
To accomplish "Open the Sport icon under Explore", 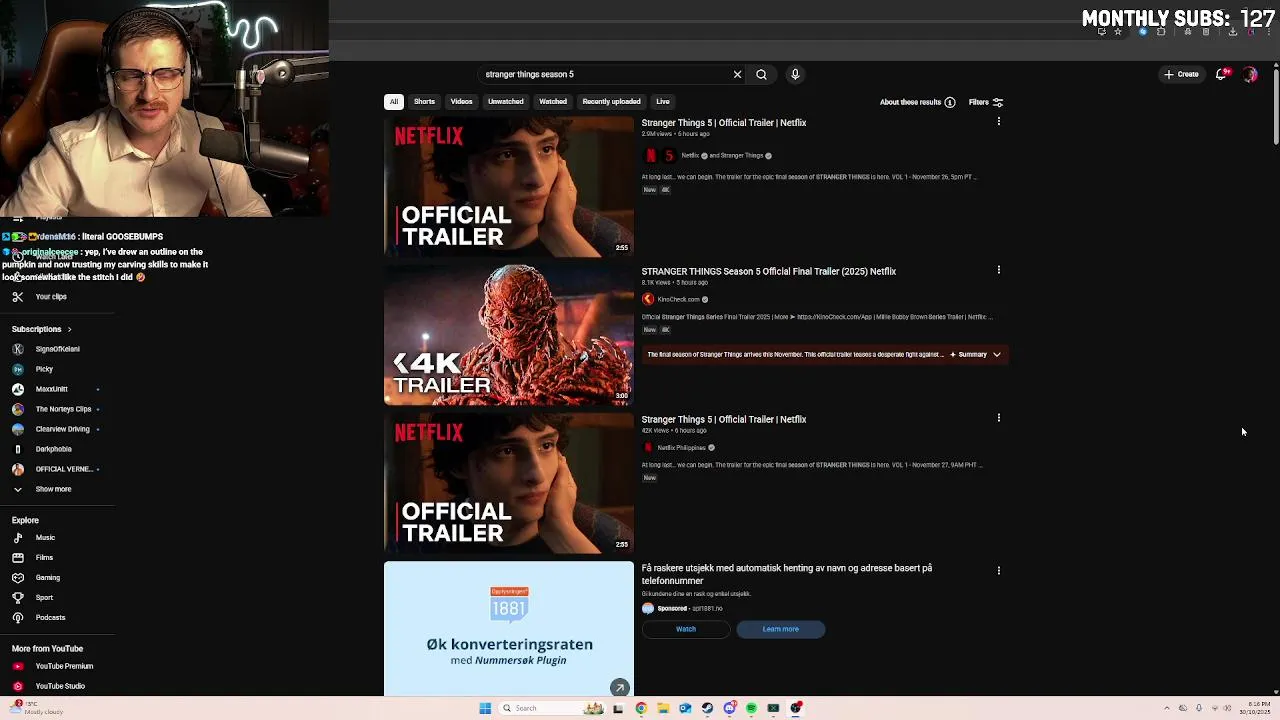I will tap(17, 597).
